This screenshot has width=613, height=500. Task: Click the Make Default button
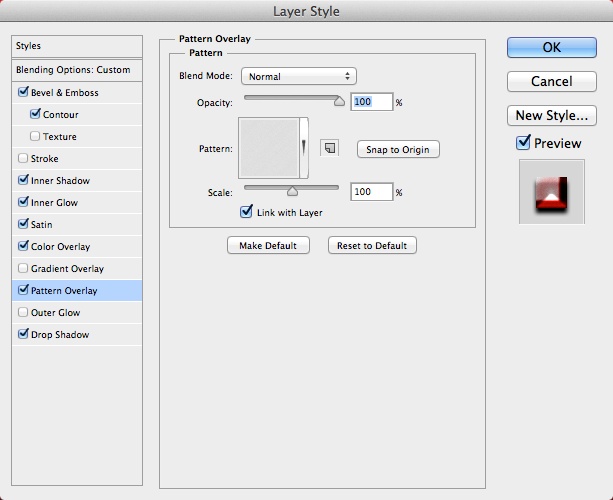point(268,246)
